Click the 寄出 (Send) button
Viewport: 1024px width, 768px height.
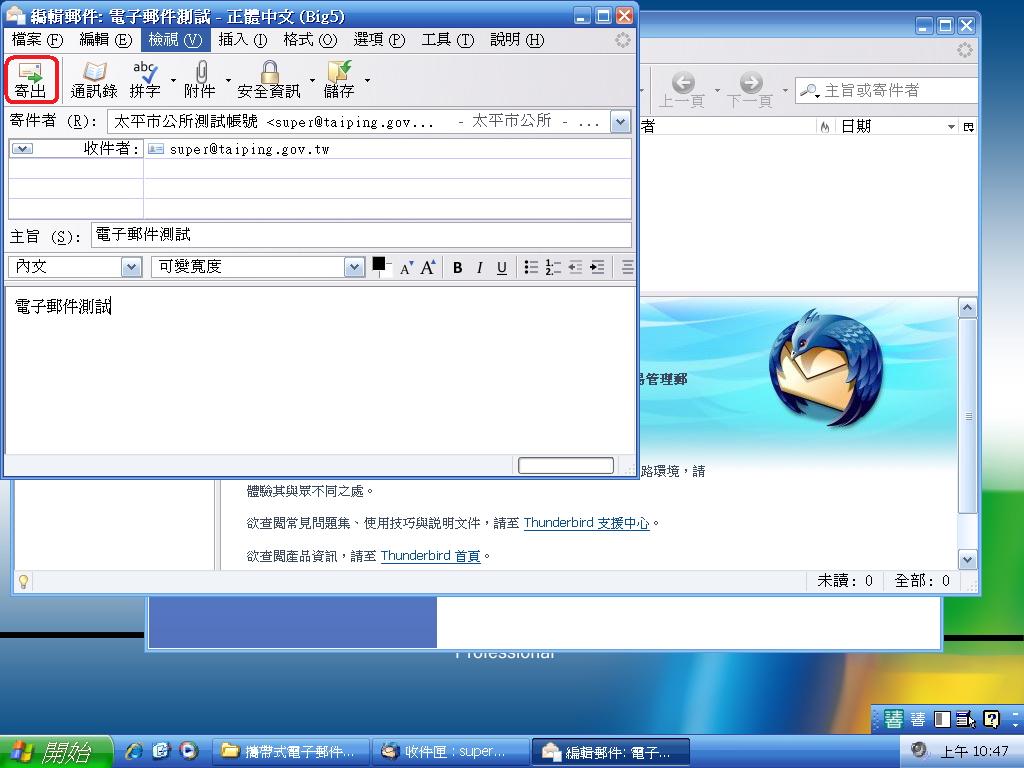[31, 79]
